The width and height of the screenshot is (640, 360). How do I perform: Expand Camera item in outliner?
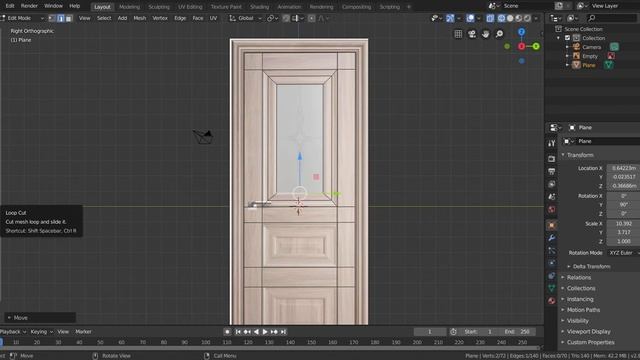(567, 47)
